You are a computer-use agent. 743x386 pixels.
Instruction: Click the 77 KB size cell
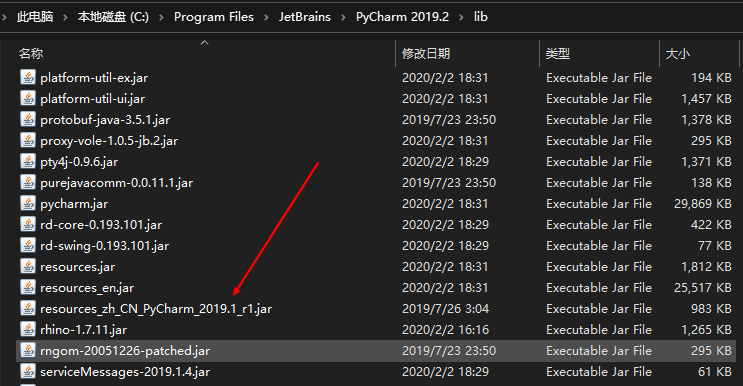point(715,245)
